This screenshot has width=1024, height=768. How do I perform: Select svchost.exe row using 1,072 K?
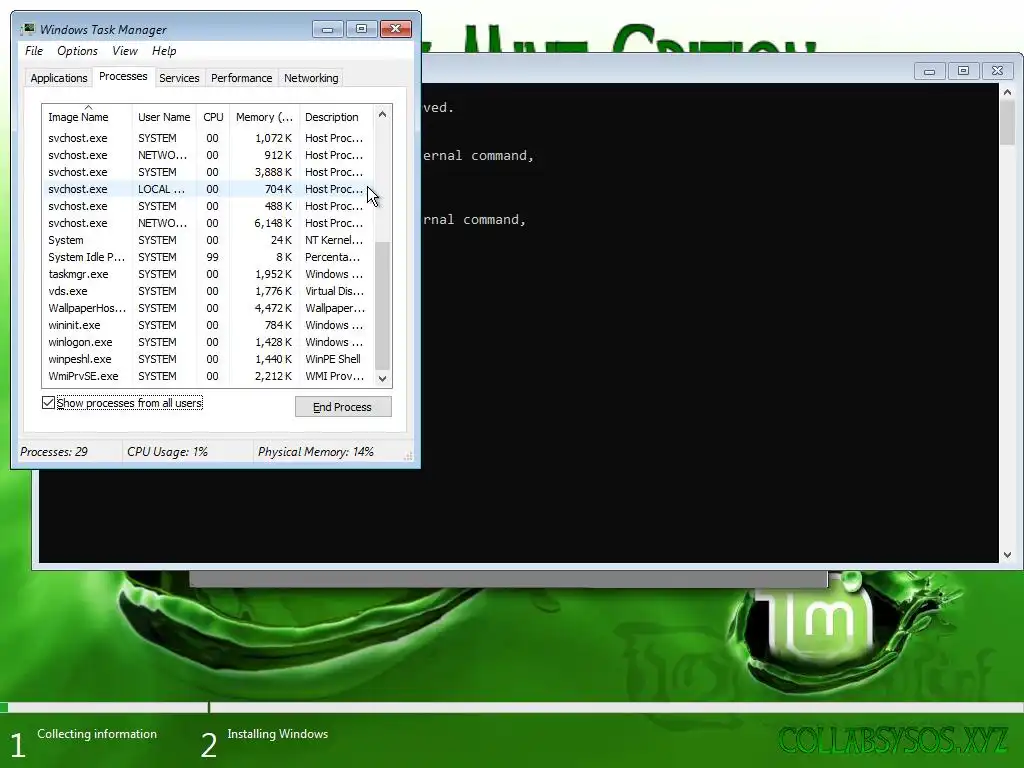pos(208,138)
